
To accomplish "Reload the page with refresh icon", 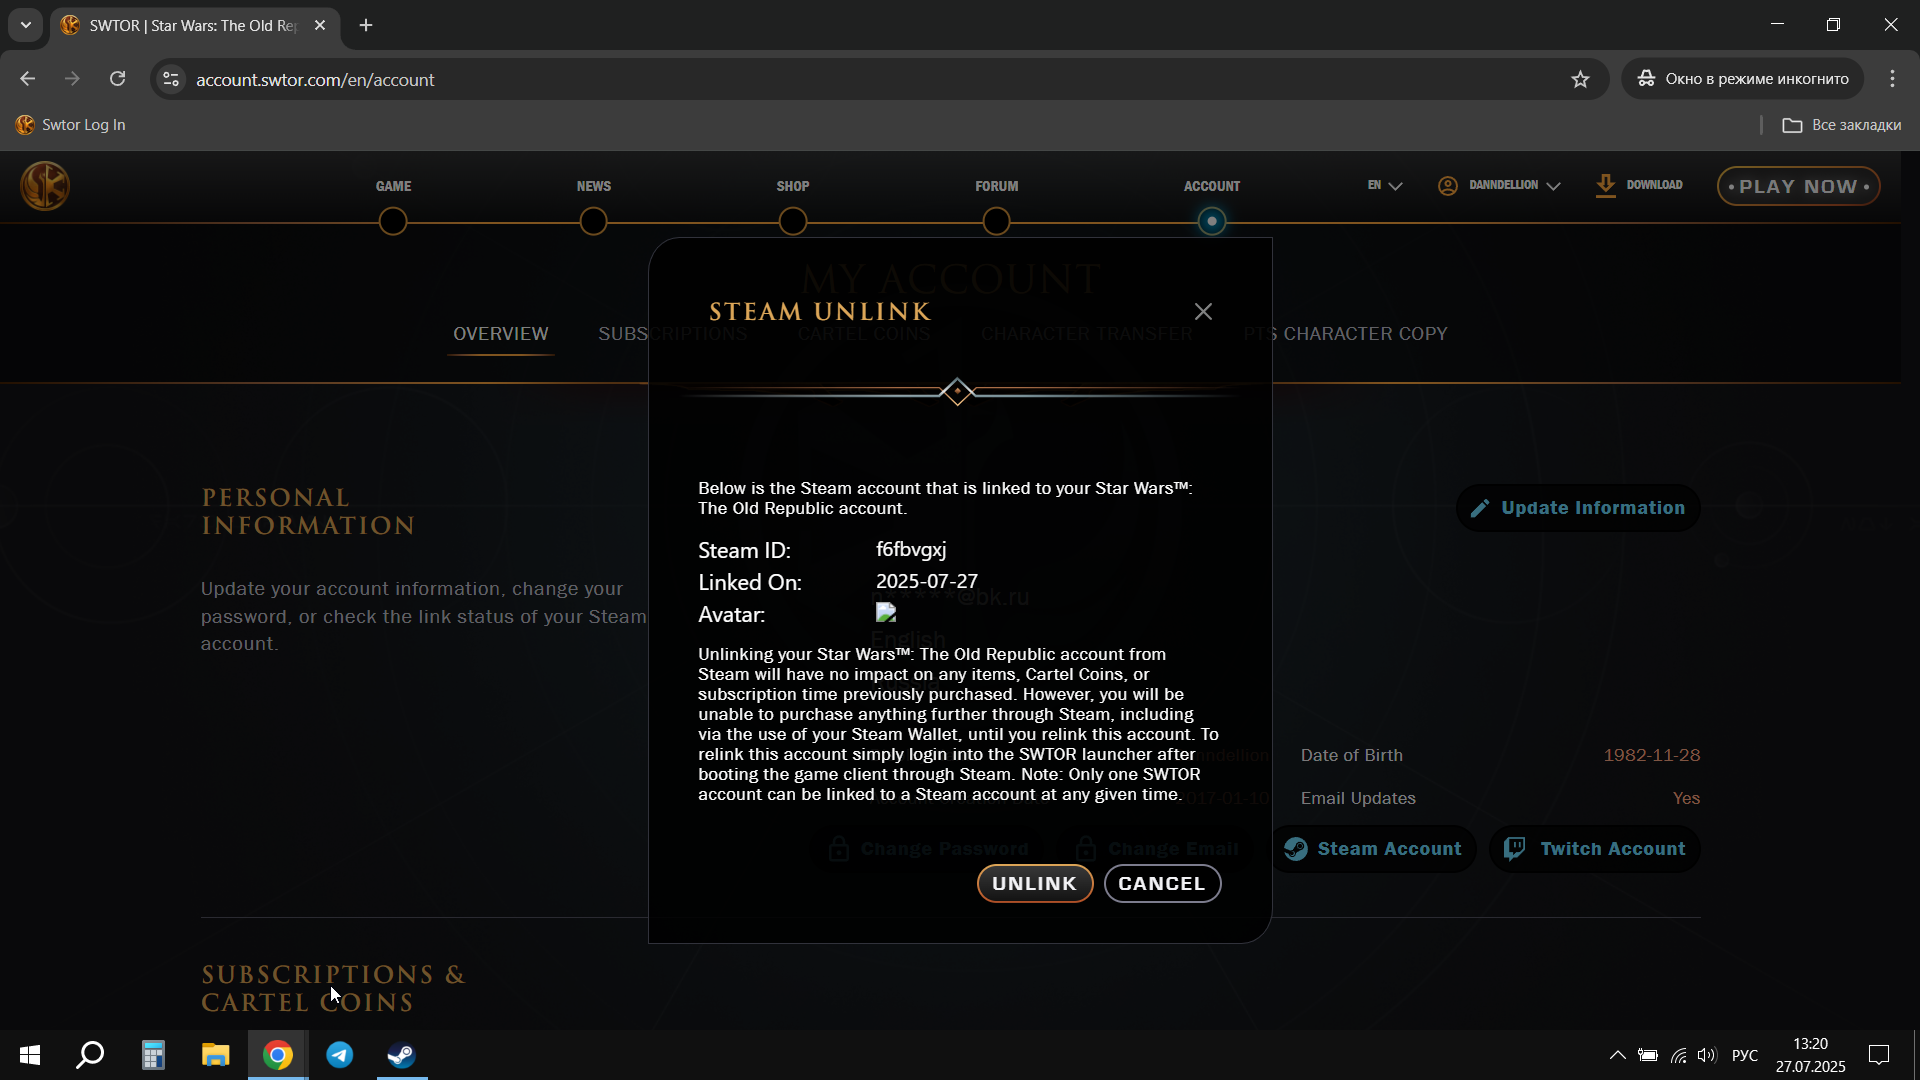I will click(x=117, y=79).
